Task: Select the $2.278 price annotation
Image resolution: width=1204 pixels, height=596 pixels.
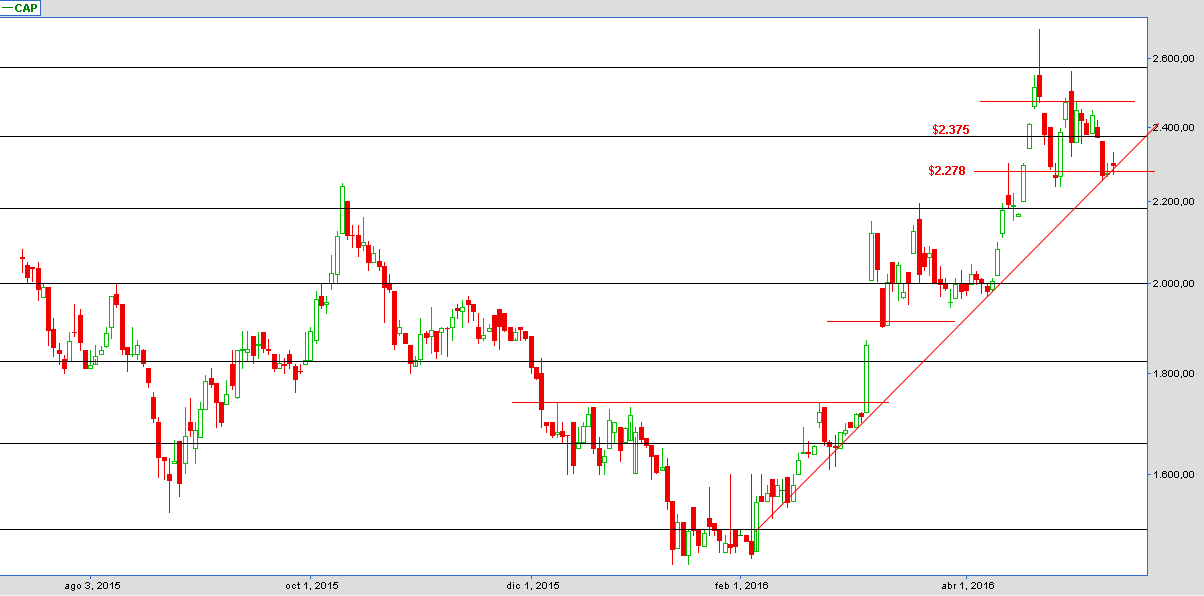Action: pos(946,171)
